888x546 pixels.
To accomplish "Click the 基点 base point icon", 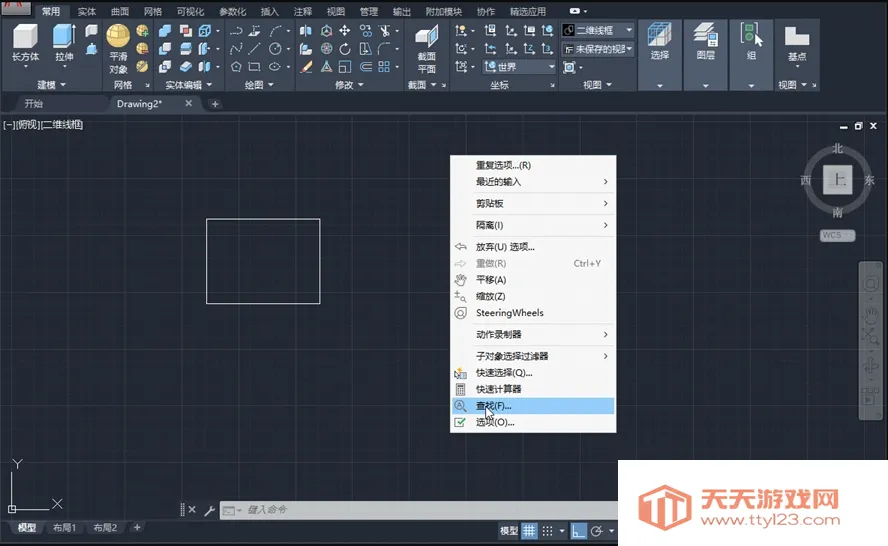I will coord(796,36).
